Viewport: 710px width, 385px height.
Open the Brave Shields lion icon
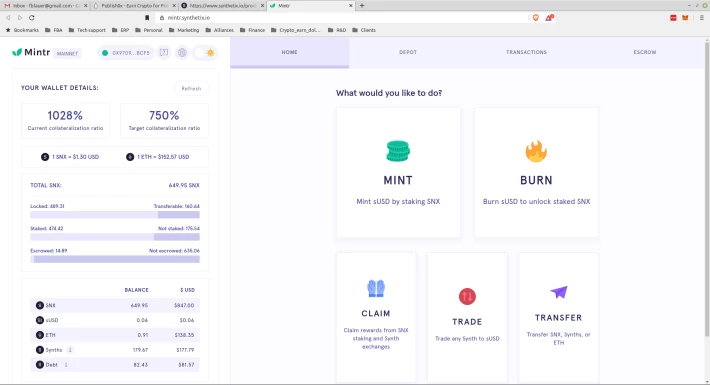(536, 18)
